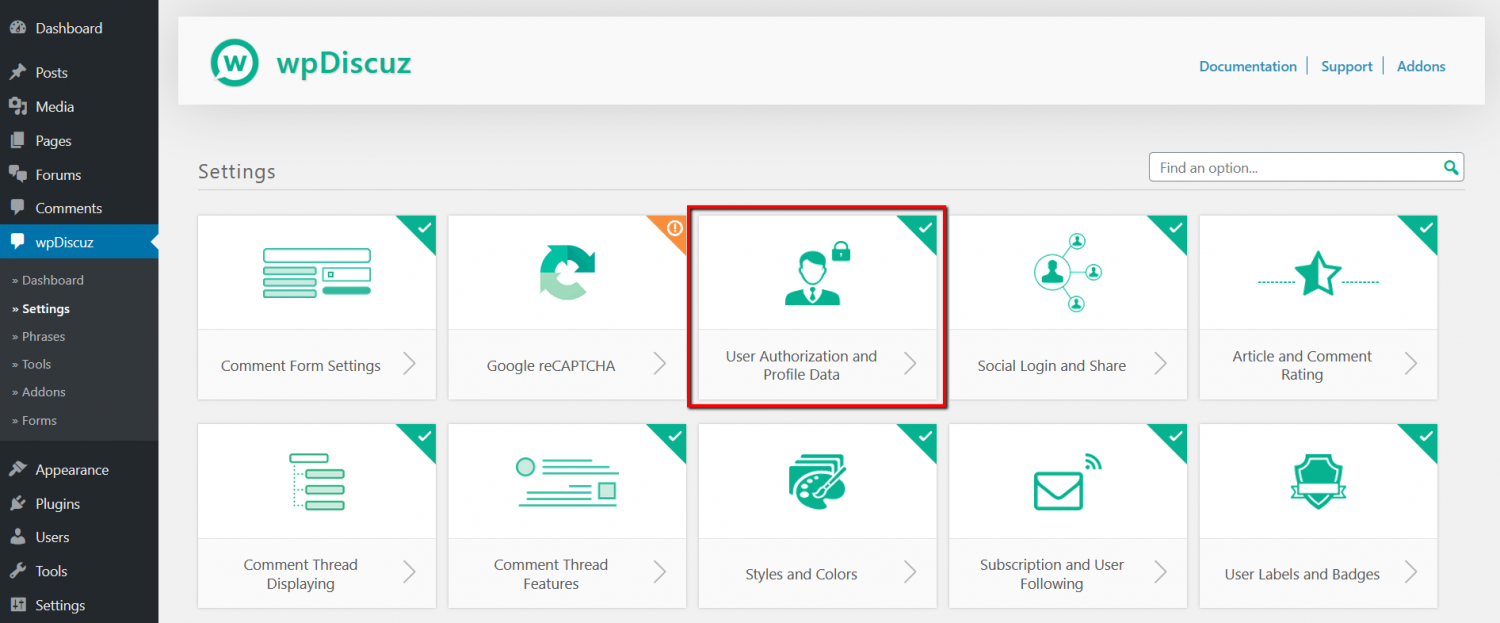Click the Google reCAPTCHA refresh icon
The width and height of the screenshot is (1500, 623).
[x=567, y=270]
